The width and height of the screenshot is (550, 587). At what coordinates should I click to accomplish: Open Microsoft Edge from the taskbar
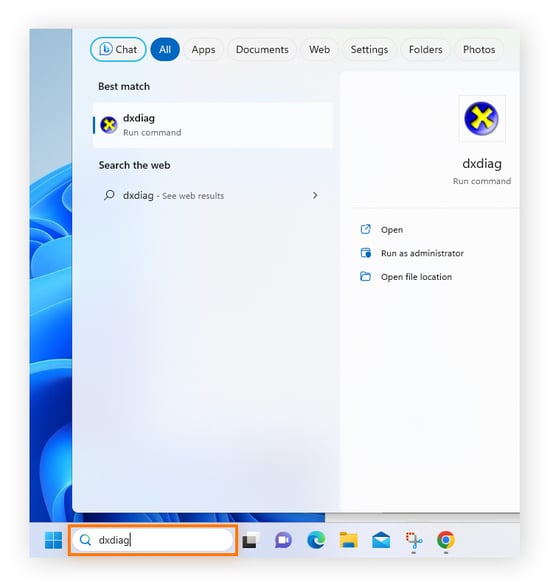[x=316, y=540]
